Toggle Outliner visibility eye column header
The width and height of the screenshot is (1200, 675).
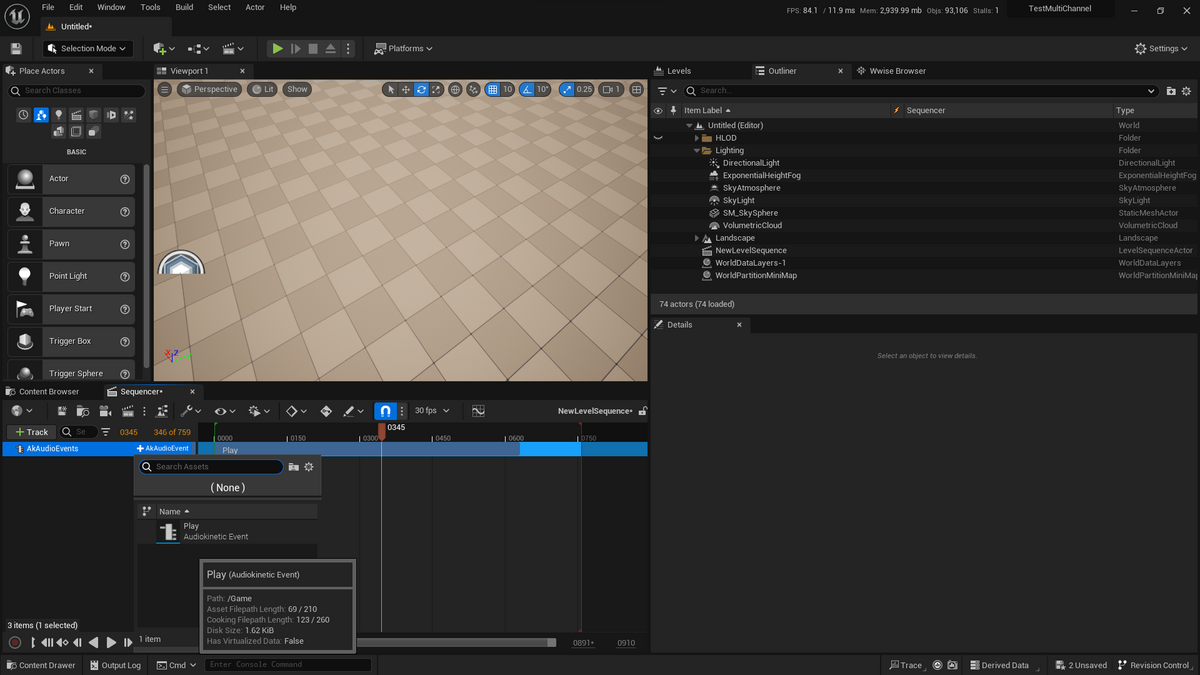point(658,110)
